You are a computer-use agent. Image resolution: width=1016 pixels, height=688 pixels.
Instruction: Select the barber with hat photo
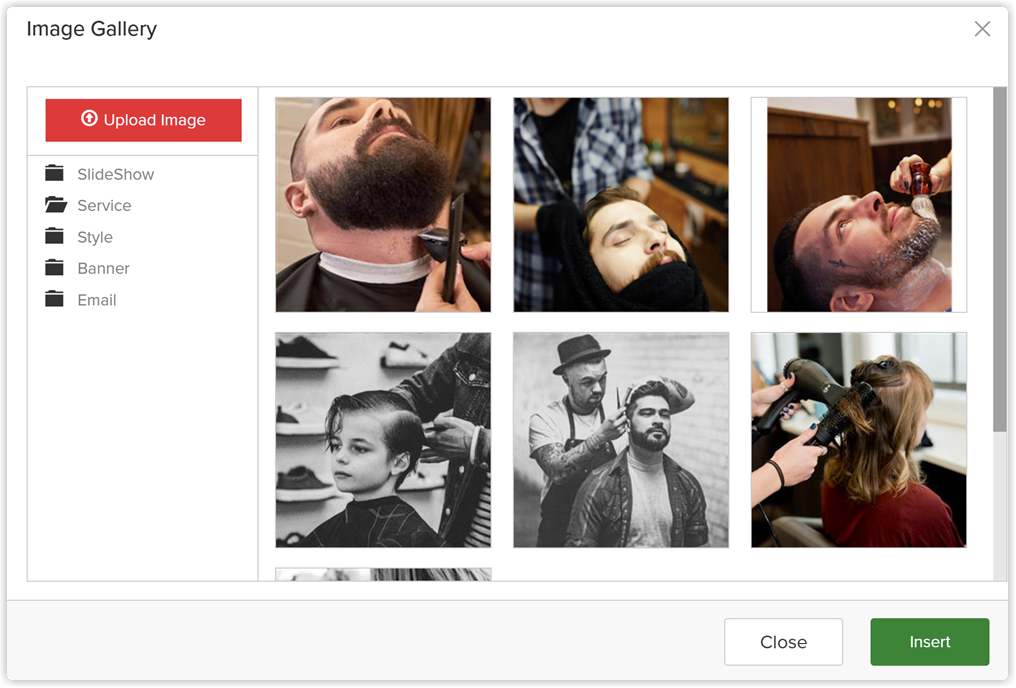pyautogui.click(x=621, y=440)
